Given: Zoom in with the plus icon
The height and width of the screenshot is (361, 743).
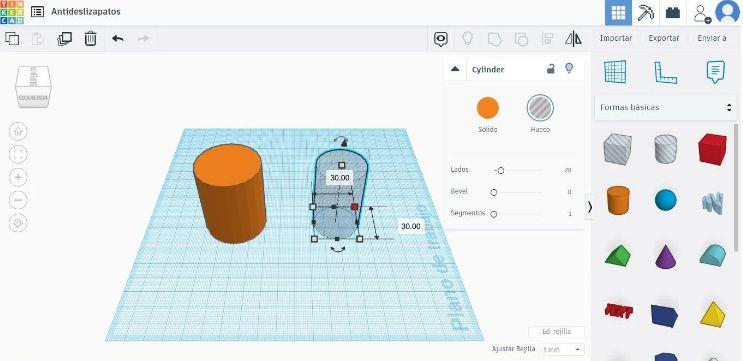Looking at the screenshot, I should (x=18, y=177).
